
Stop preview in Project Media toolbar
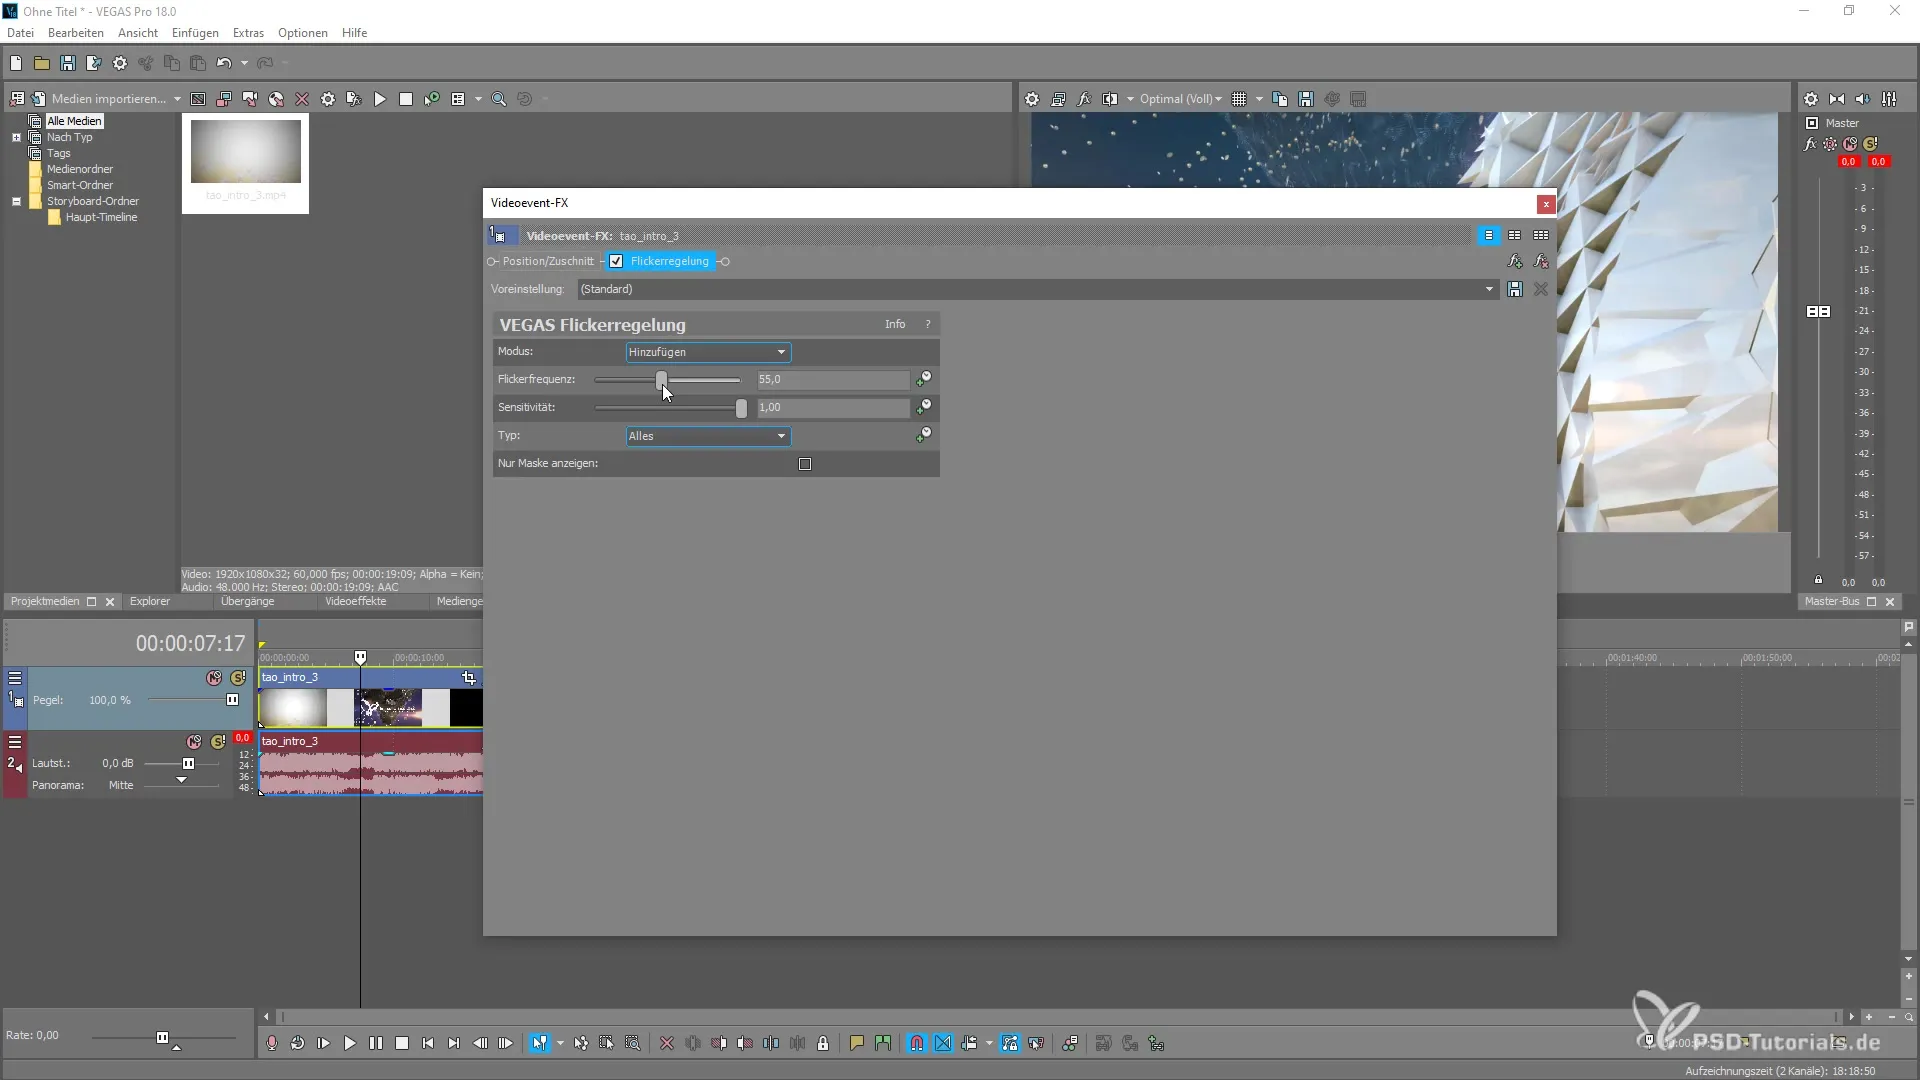[x=406, y=99]
